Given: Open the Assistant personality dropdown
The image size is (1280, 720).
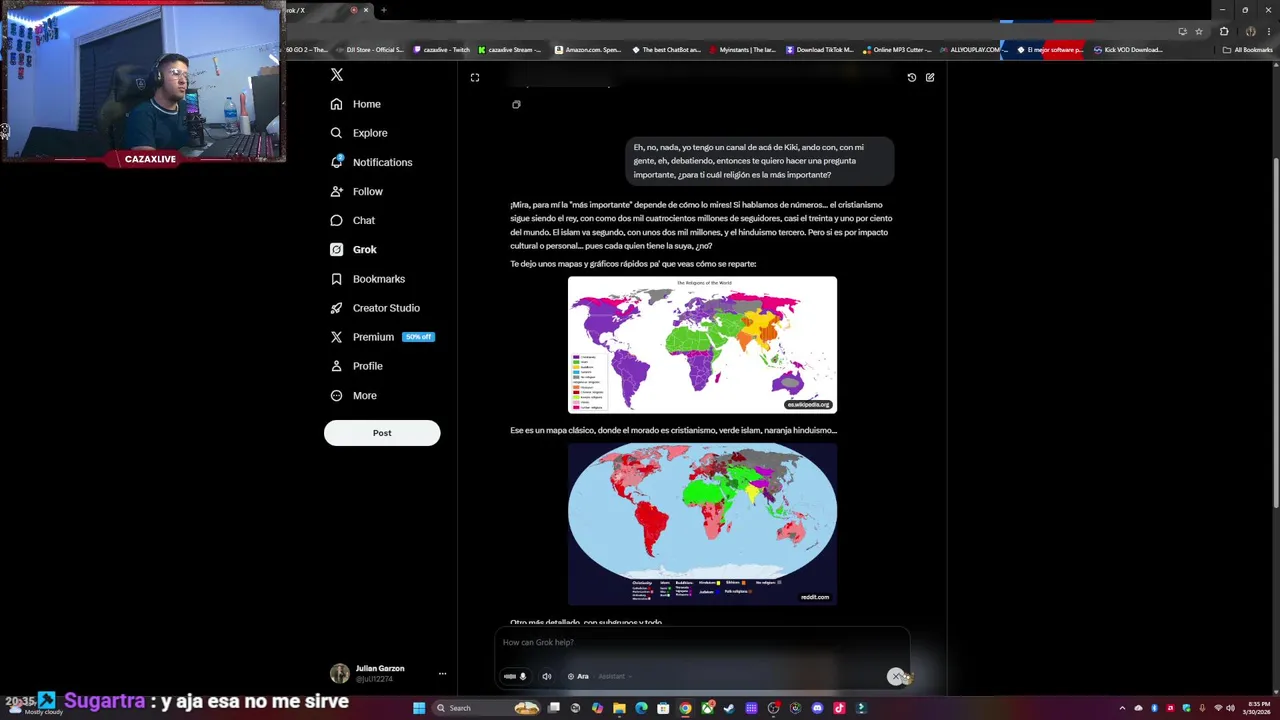Looking at the screenshot, I should pos(614,676).
